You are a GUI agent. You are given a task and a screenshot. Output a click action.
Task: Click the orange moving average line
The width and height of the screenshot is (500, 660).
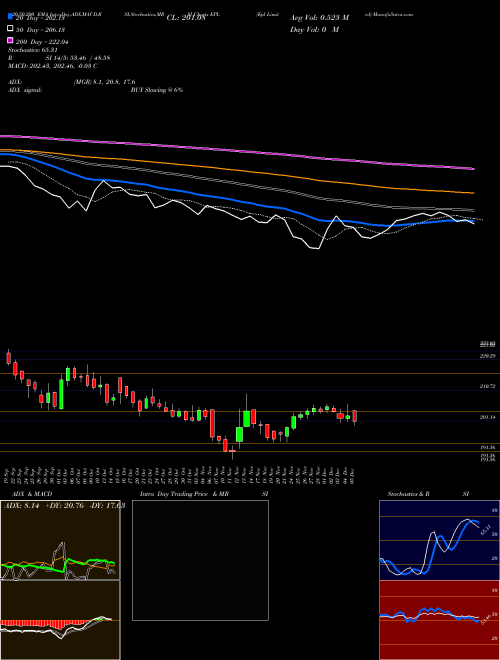[236, 170]
